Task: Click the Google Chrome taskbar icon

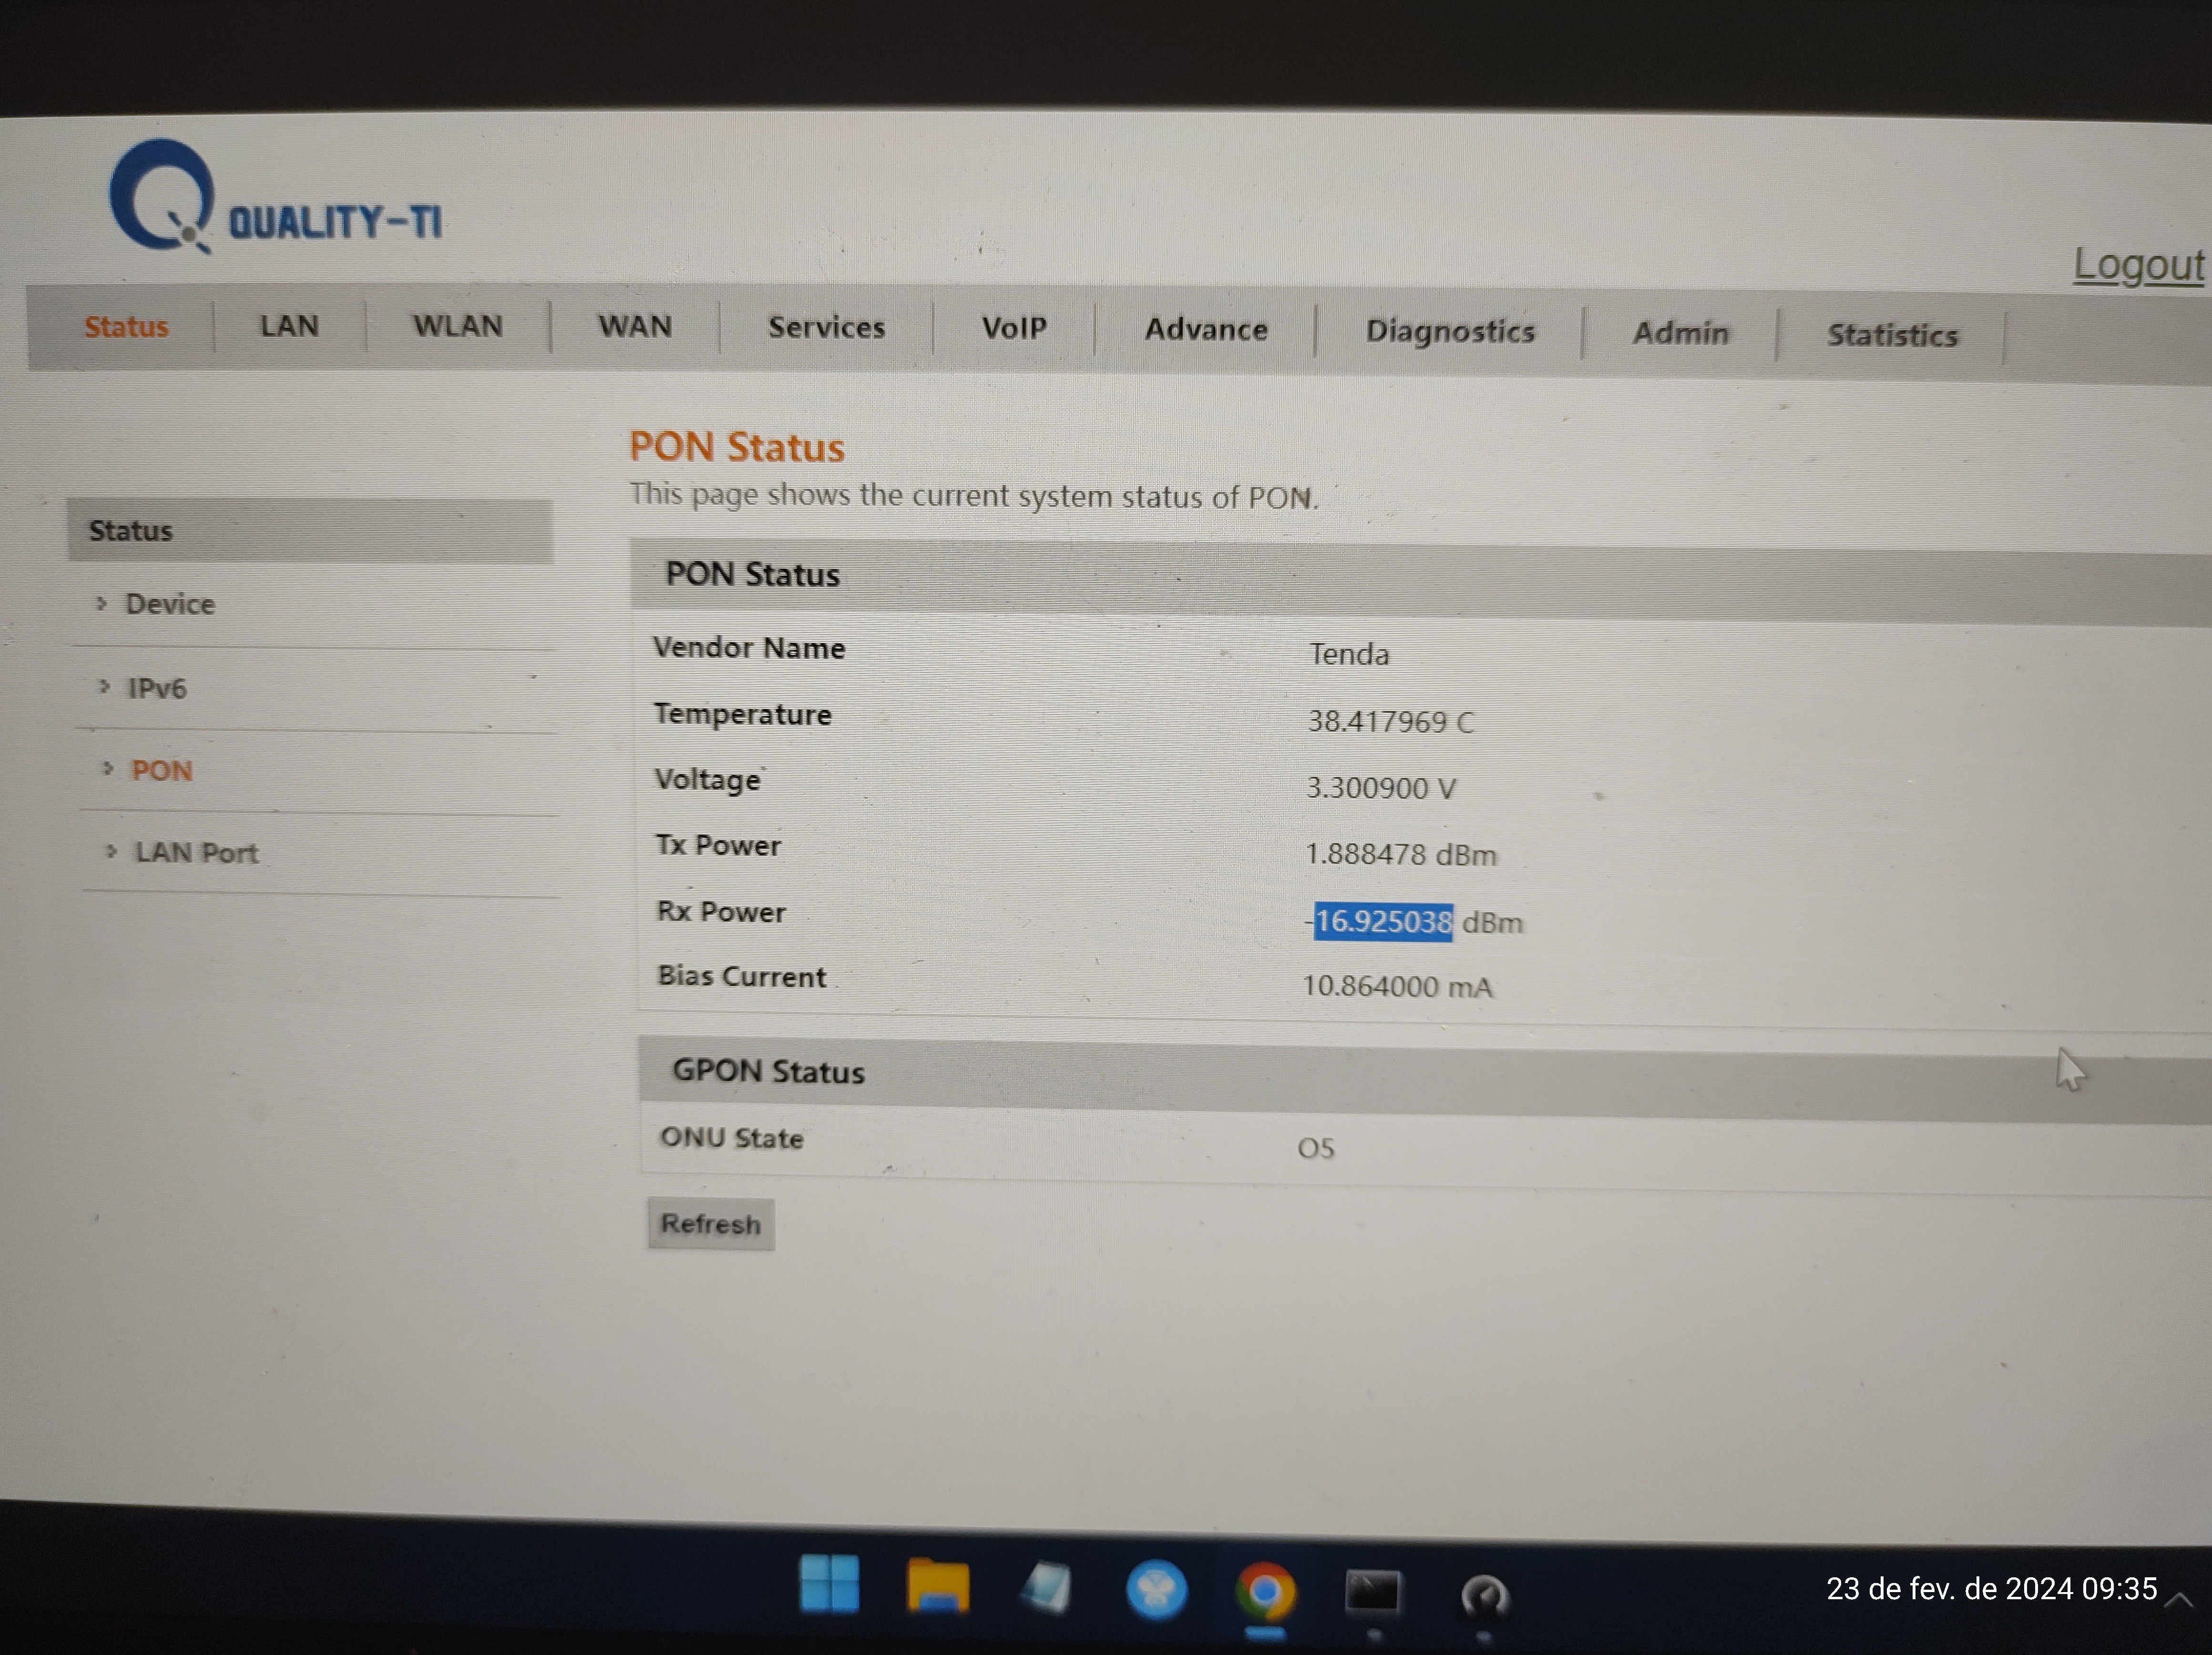Action: click(x=1265, y=1591)
